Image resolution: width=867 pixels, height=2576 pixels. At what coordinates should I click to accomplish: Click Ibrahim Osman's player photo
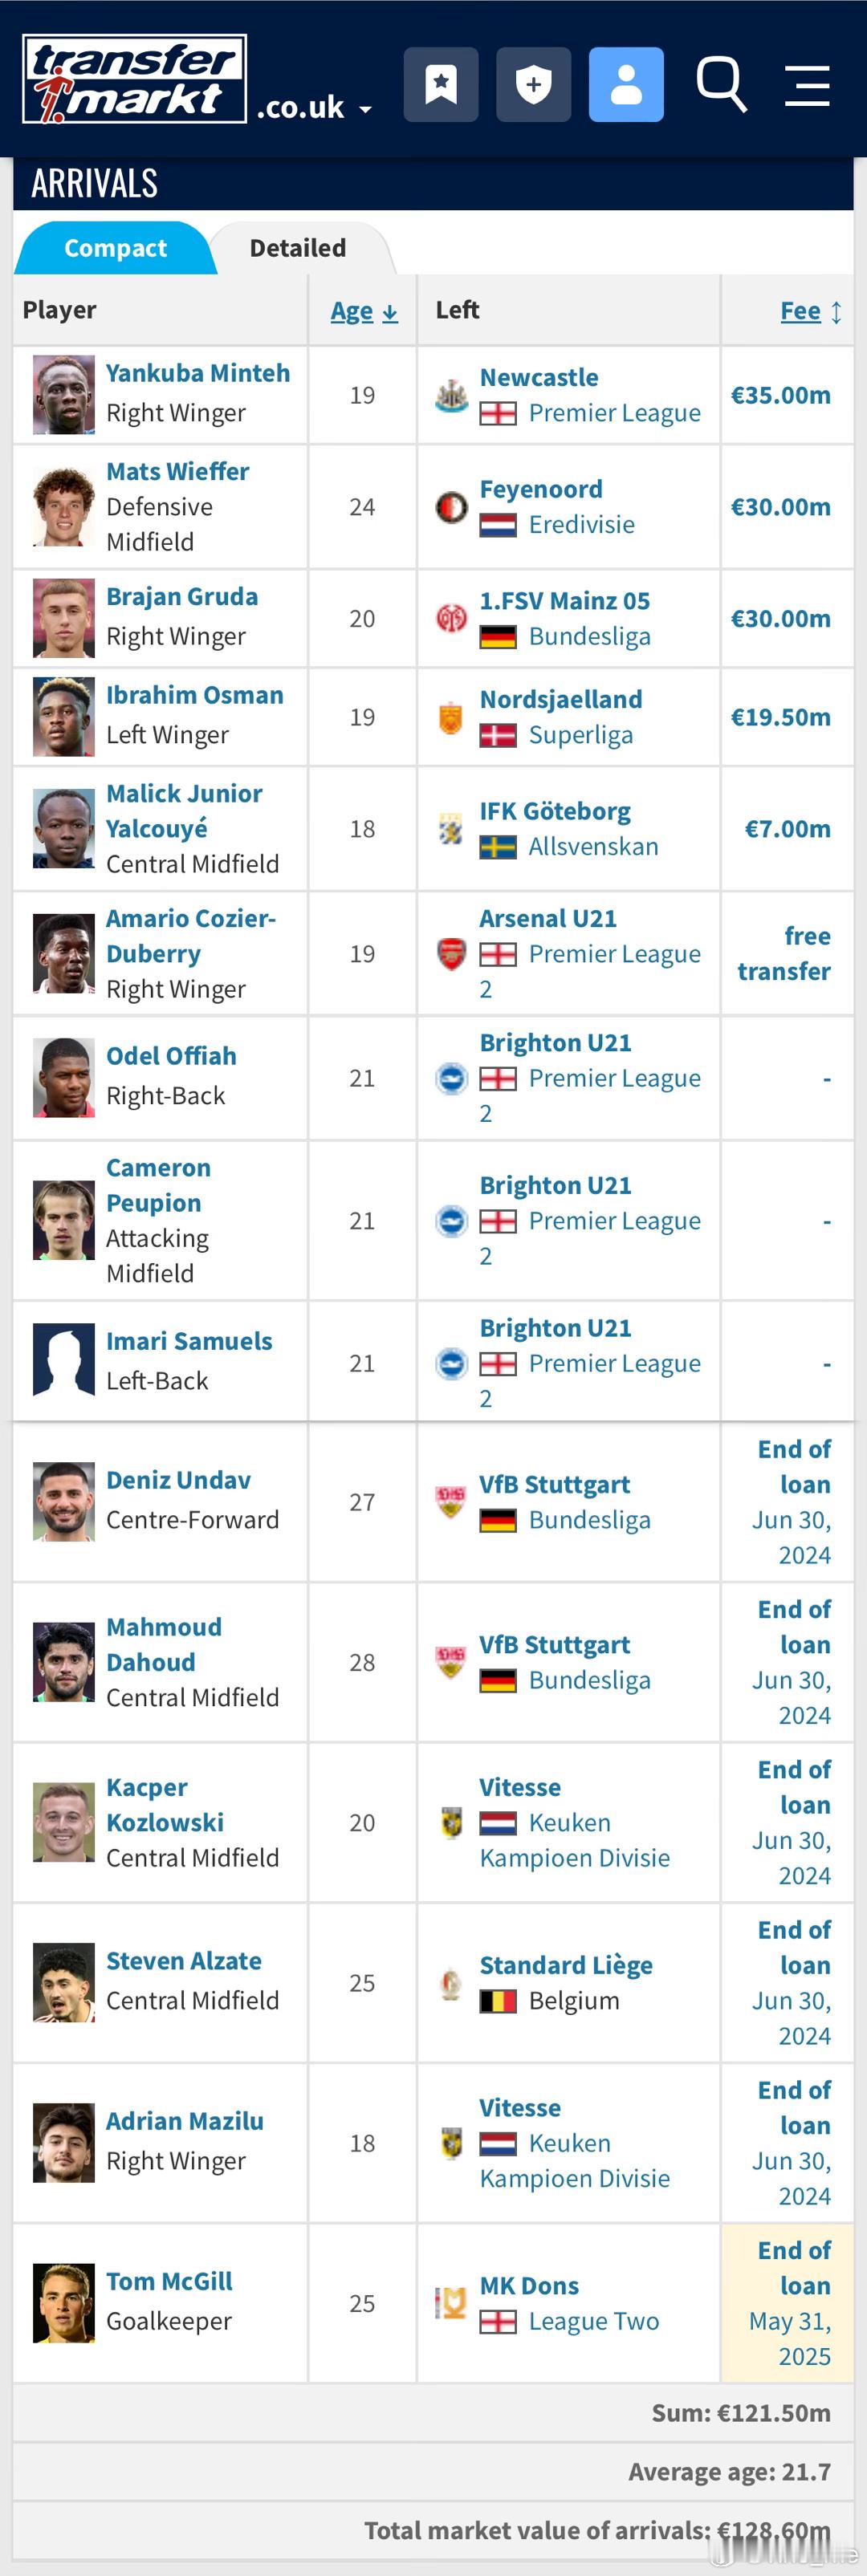[64, 717]
